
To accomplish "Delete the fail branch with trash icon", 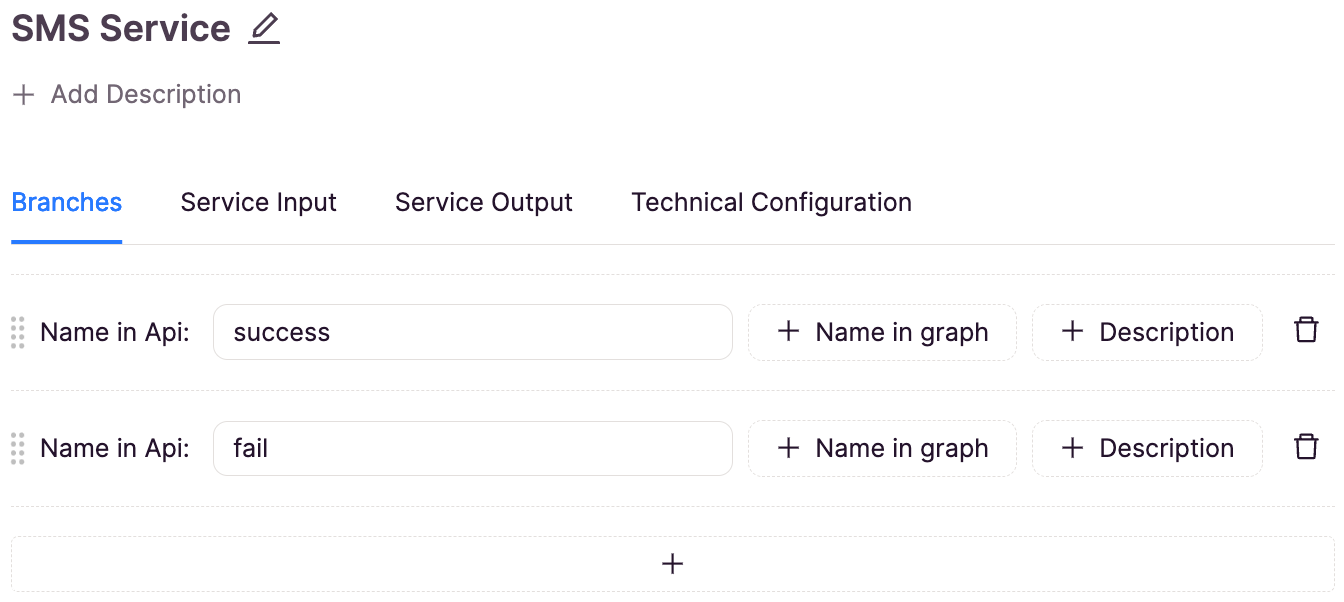I will click(x=1306, y=446).
